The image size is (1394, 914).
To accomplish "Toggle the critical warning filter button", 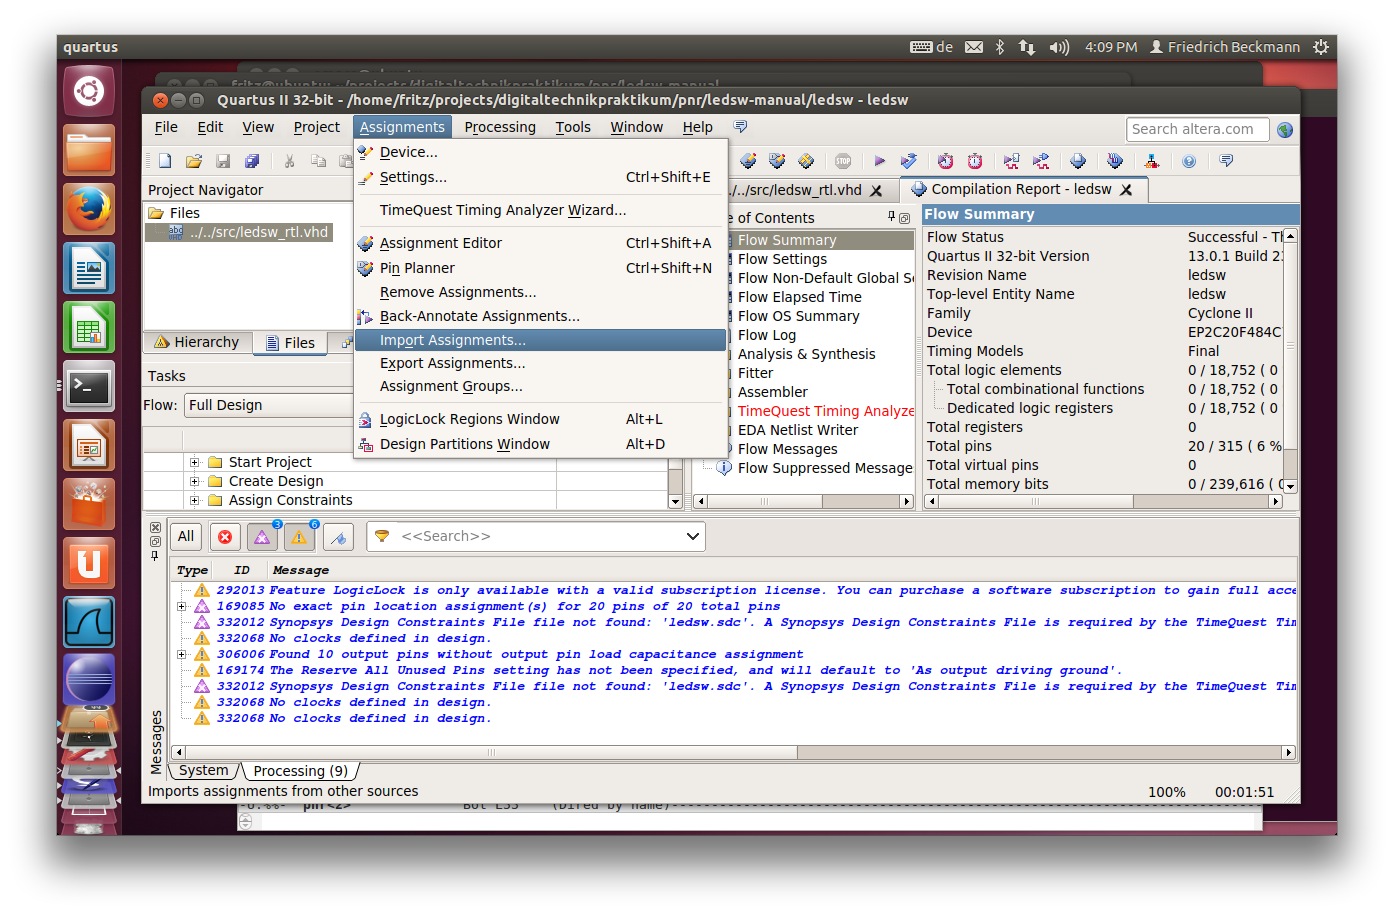I will coord(262,537).
